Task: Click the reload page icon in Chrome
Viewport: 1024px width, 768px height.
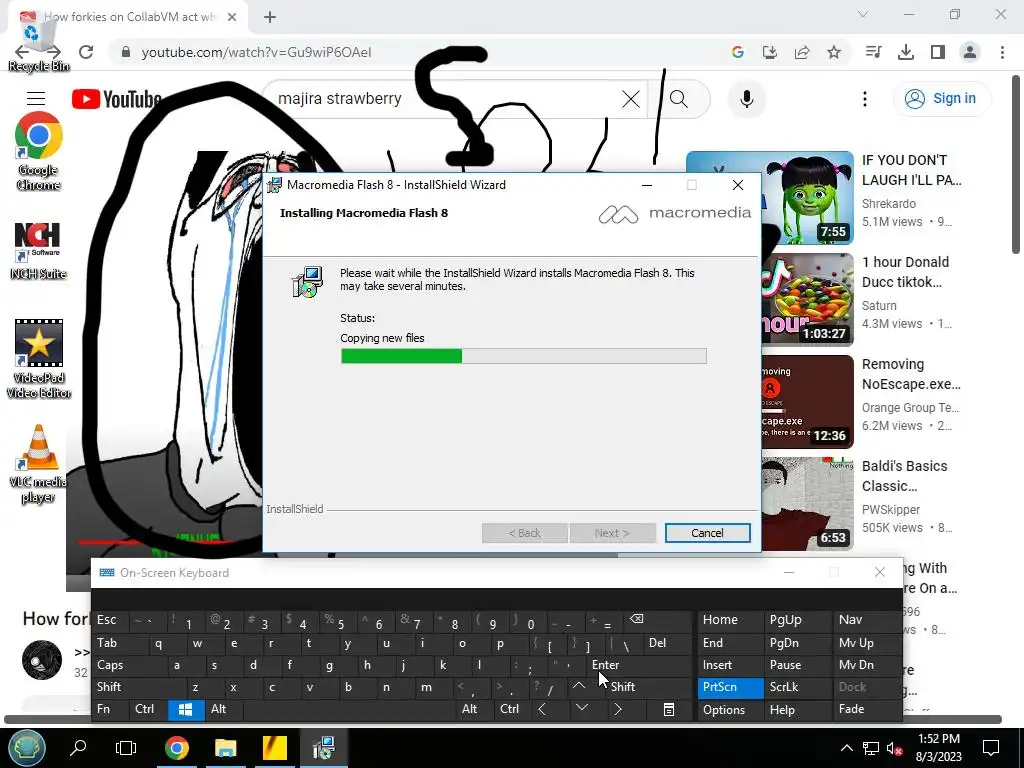Action: coord(86,52)
